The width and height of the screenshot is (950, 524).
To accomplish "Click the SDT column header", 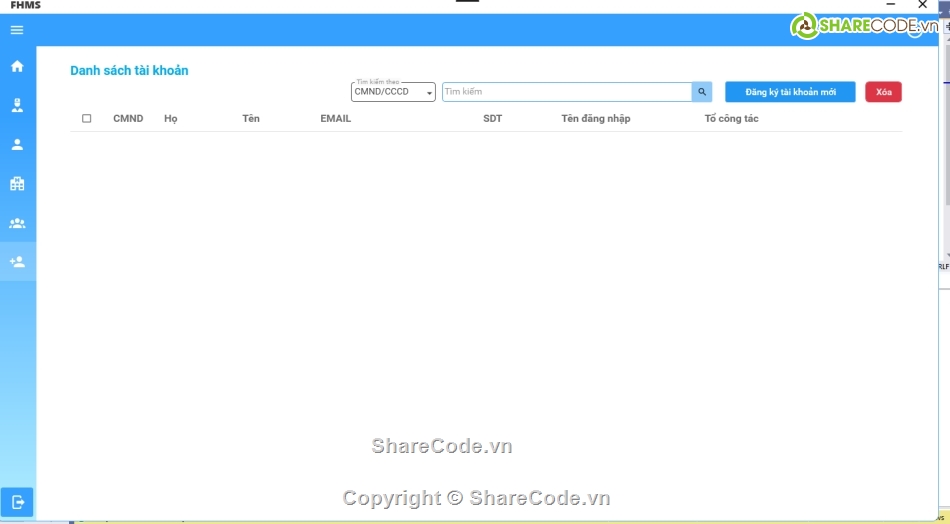I will [x=492, y=119].
